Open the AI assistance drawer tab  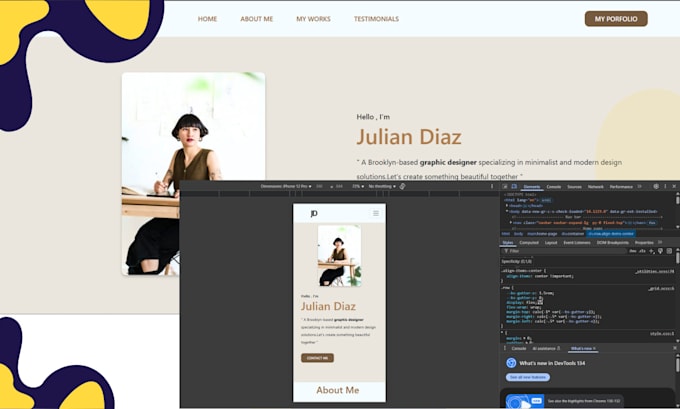546,348
